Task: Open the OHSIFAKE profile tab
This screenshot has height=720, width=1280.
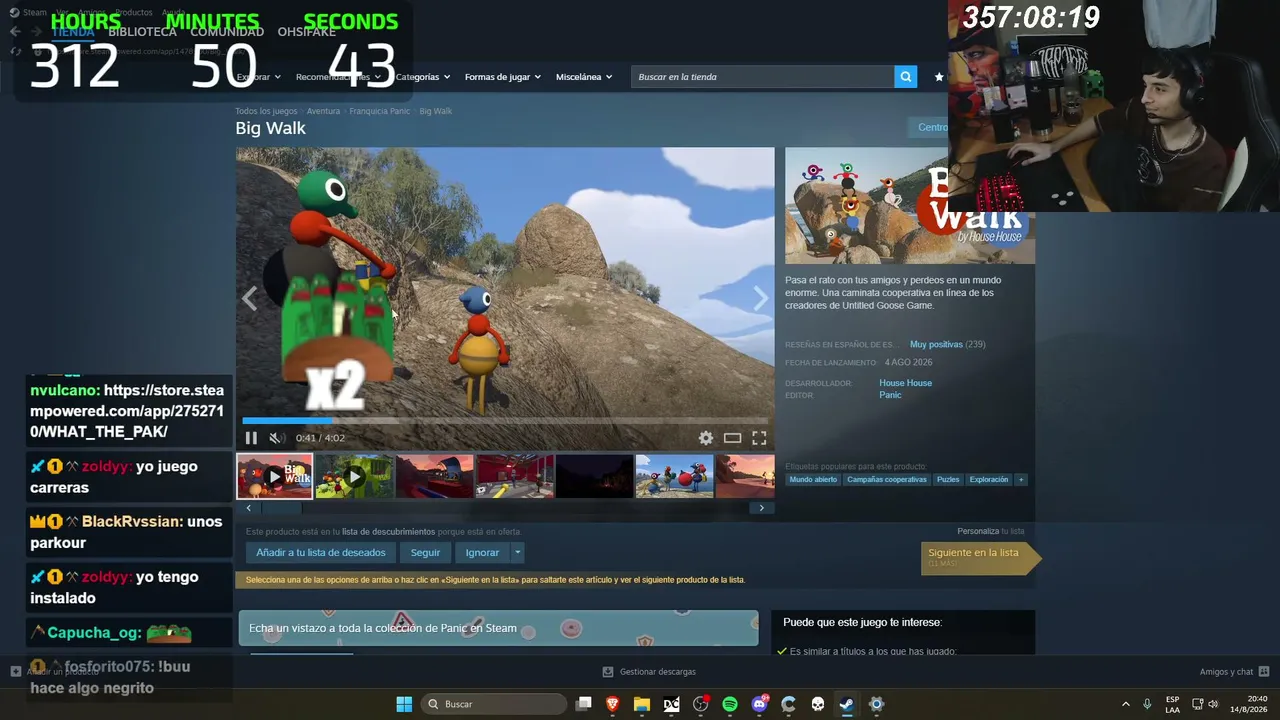Action: (307, 32)
